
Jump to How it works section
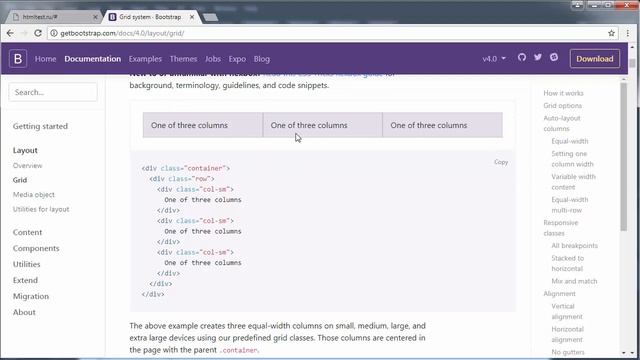[x=563, y=93]
